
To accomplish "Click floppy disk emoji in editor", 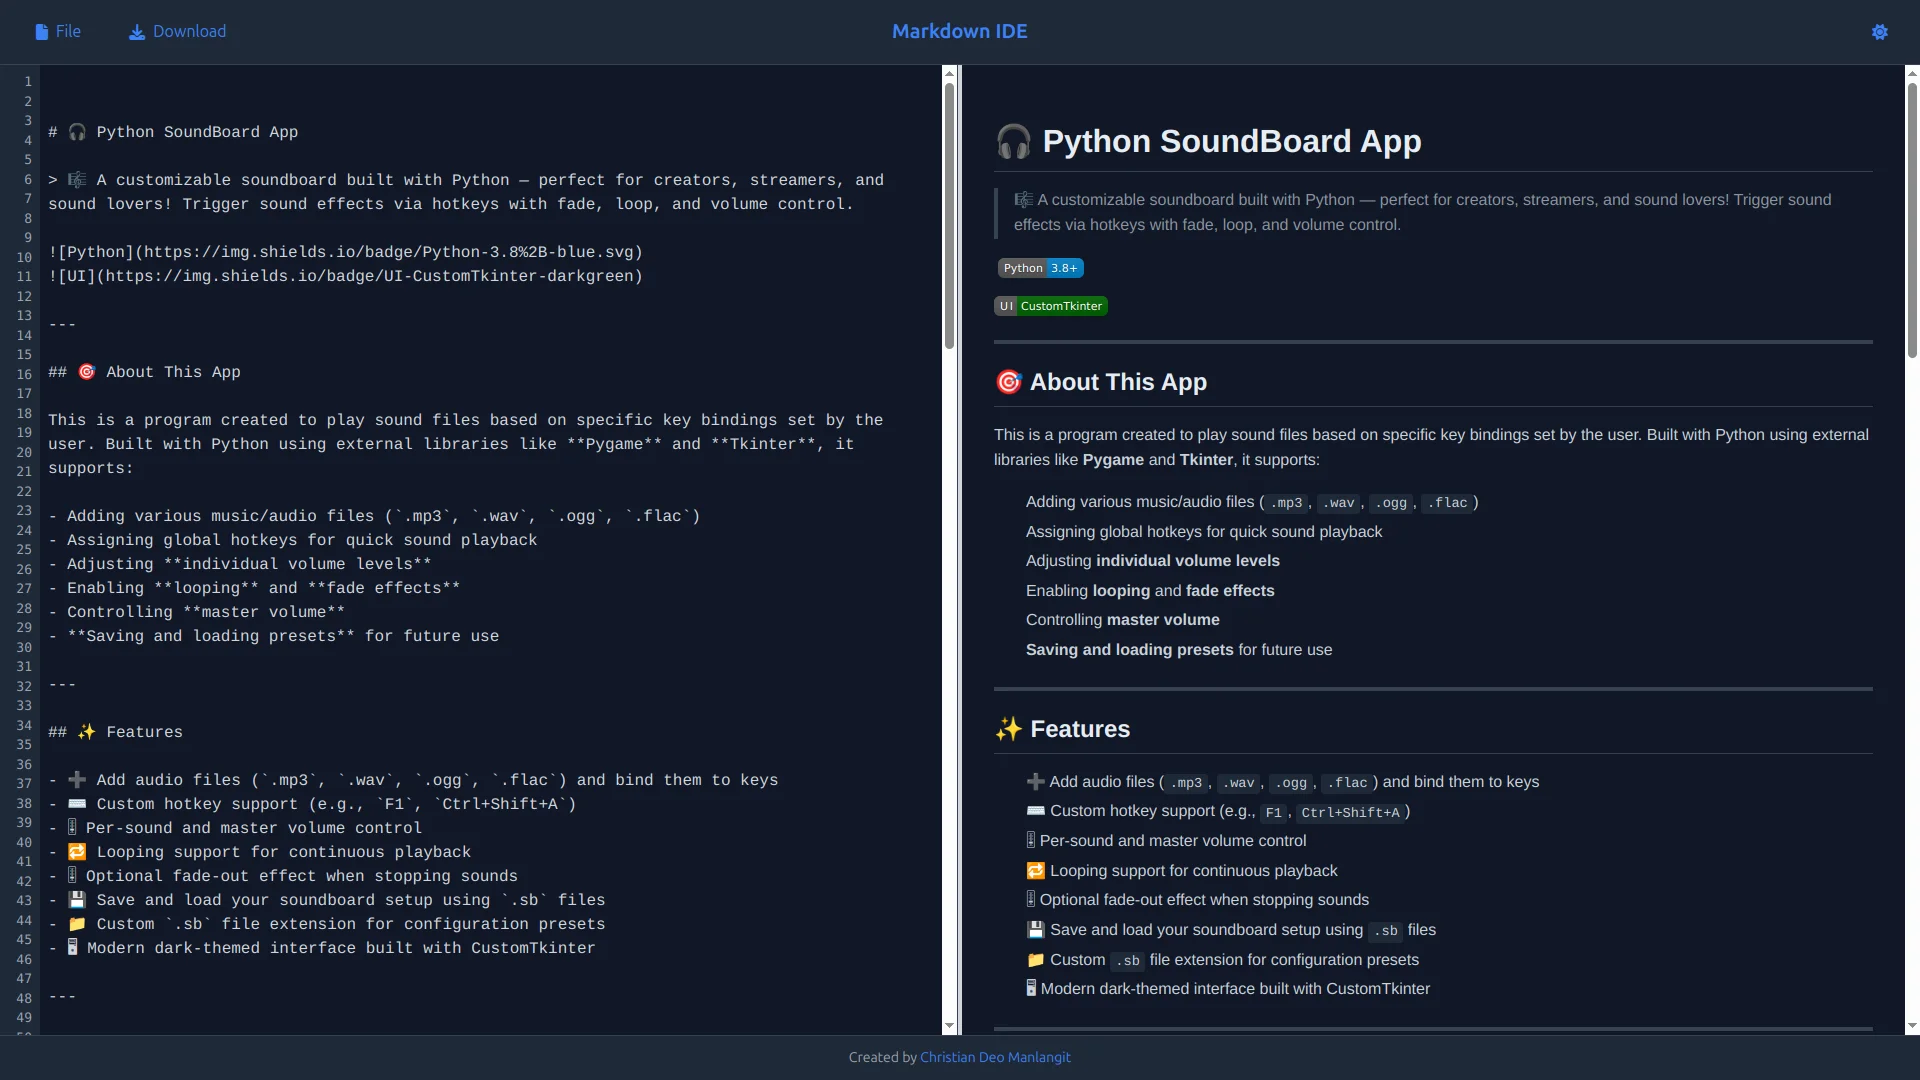I will pyautogui.click(x=77, y=900).
